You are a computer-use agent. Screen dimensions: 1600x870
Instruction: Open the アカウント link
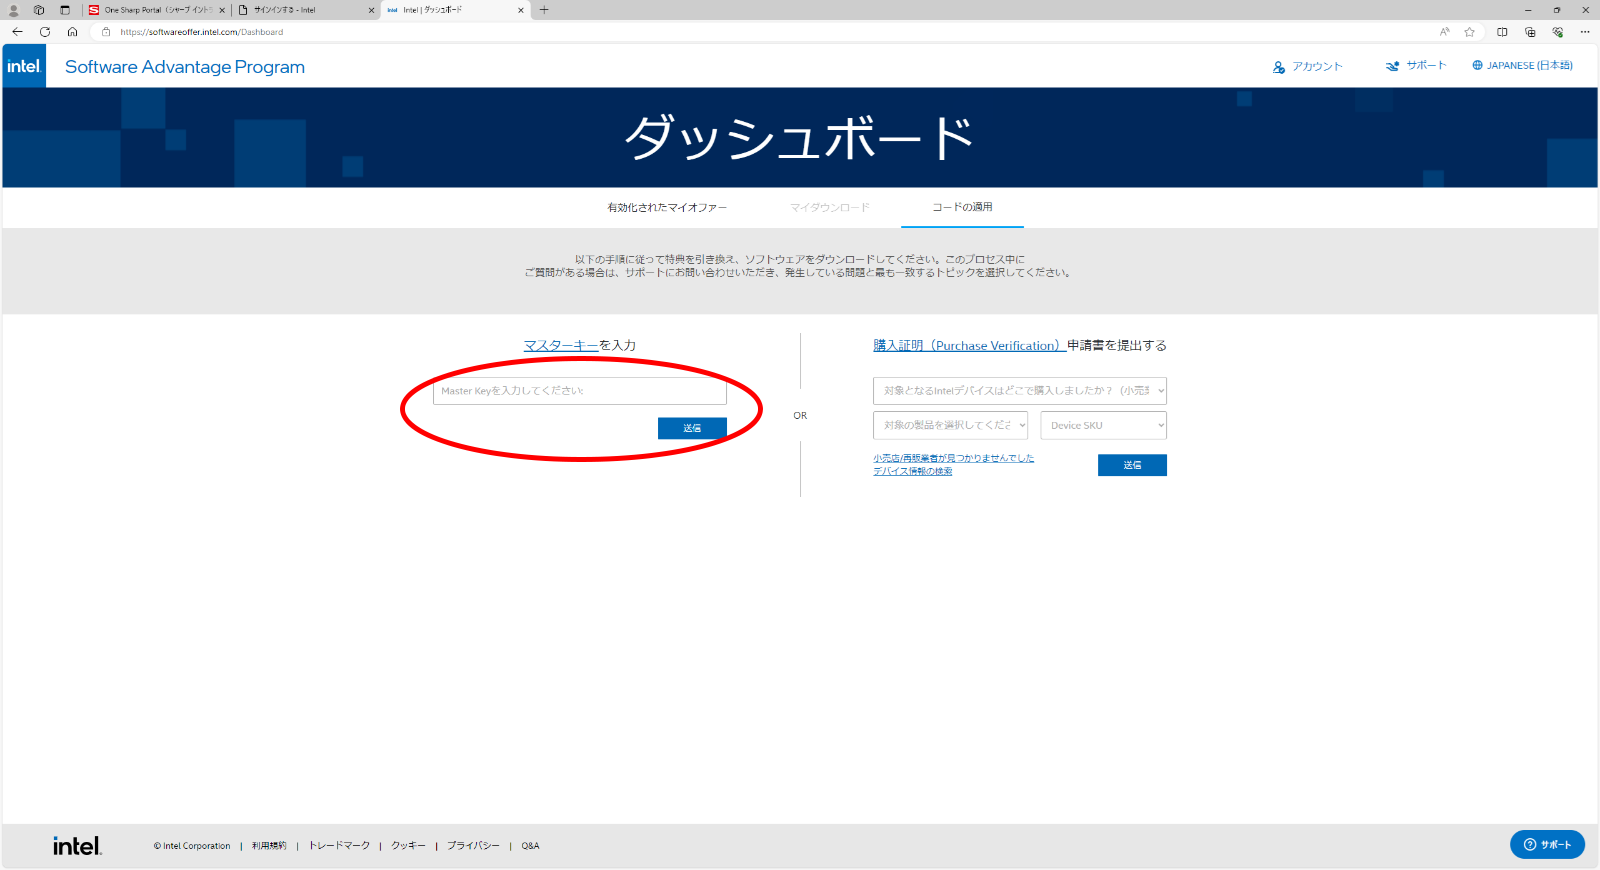click(x=1317, y=67)
